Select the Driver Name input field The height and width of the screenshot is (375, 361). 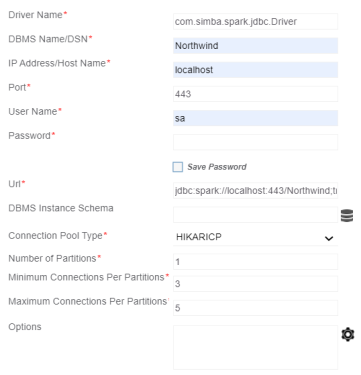click(x=255, y=22)
